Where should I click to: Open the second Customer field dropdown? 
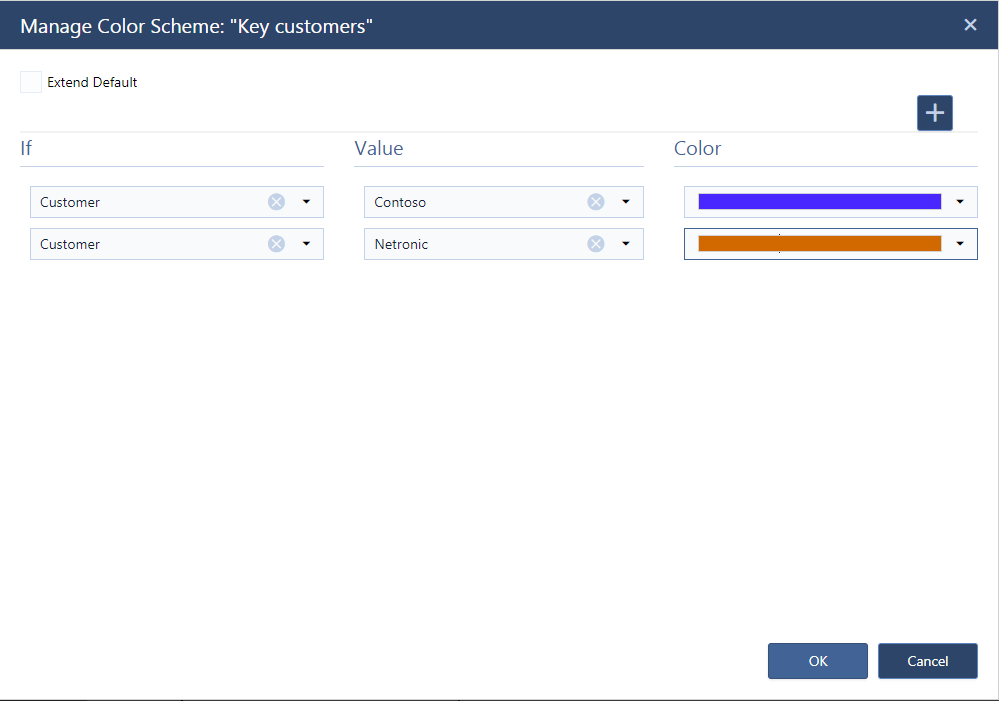point(307,243)
